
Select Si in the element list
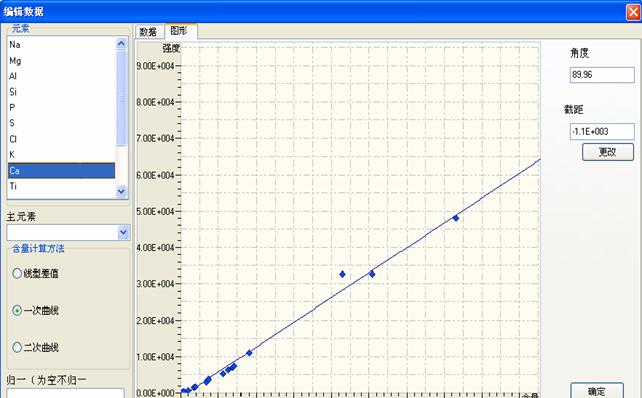coord(61,92)
